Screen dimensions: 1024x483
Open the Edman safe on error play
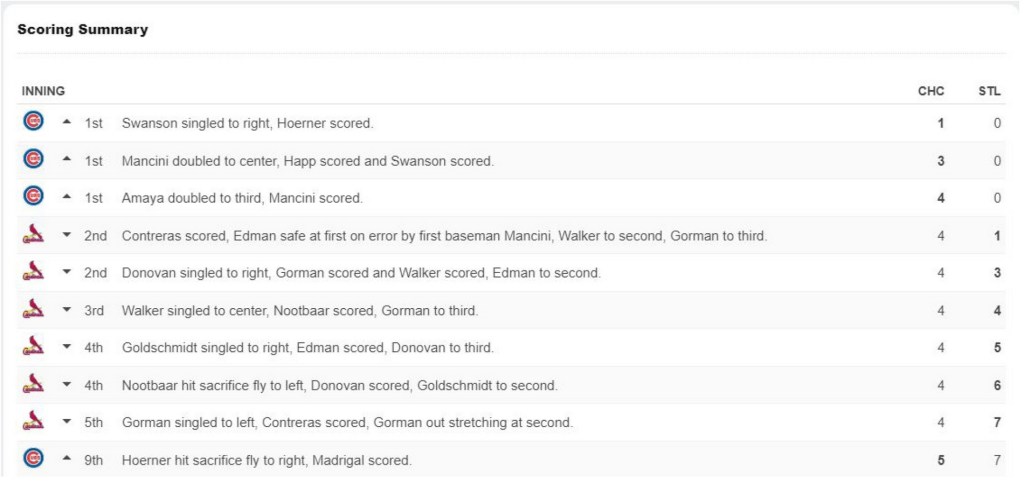coord(444,236)
